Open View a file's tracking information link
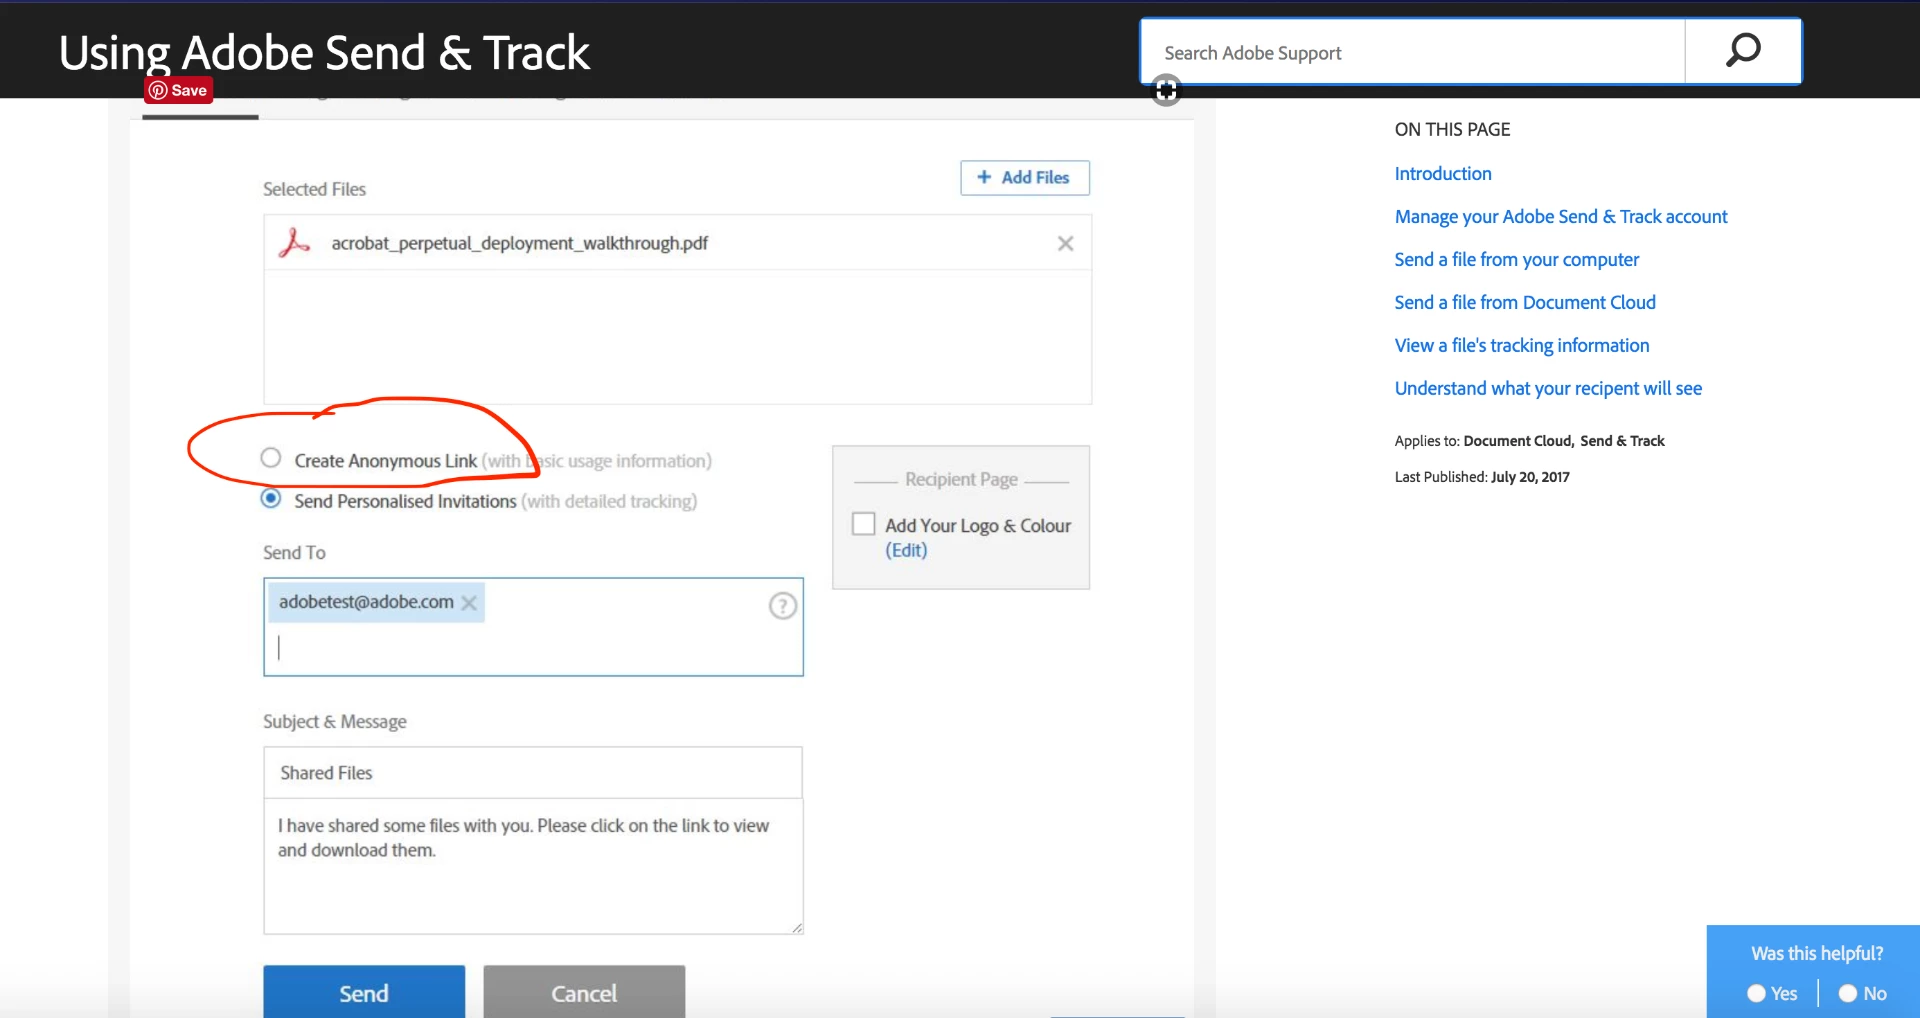 pyautogui.click(x=1522, y=346)
